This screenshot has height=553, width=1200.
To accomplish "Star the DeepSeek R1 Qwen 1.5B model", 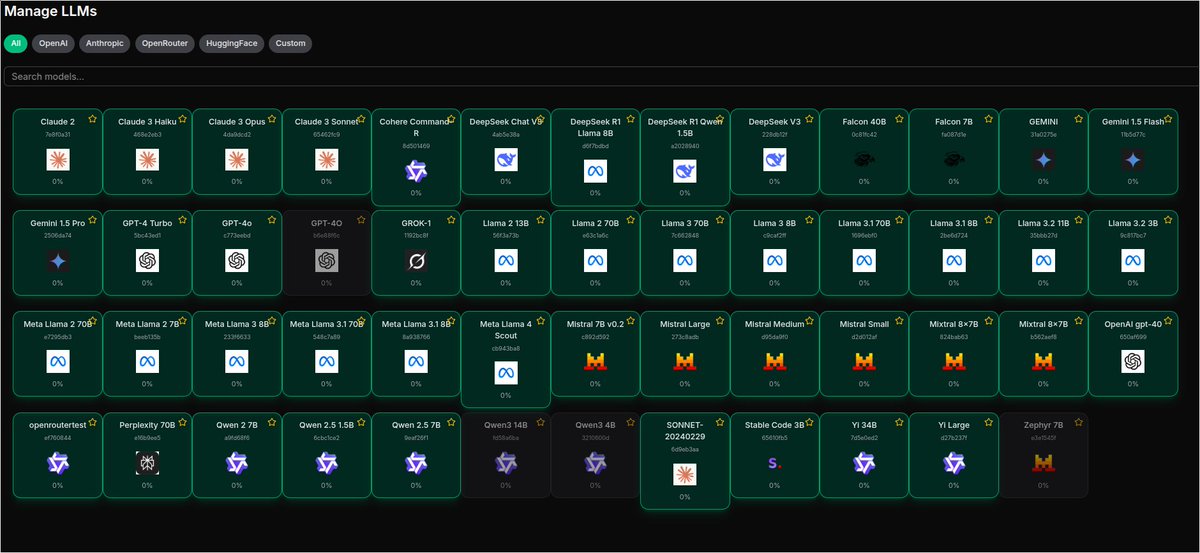I will click(719, 118).
